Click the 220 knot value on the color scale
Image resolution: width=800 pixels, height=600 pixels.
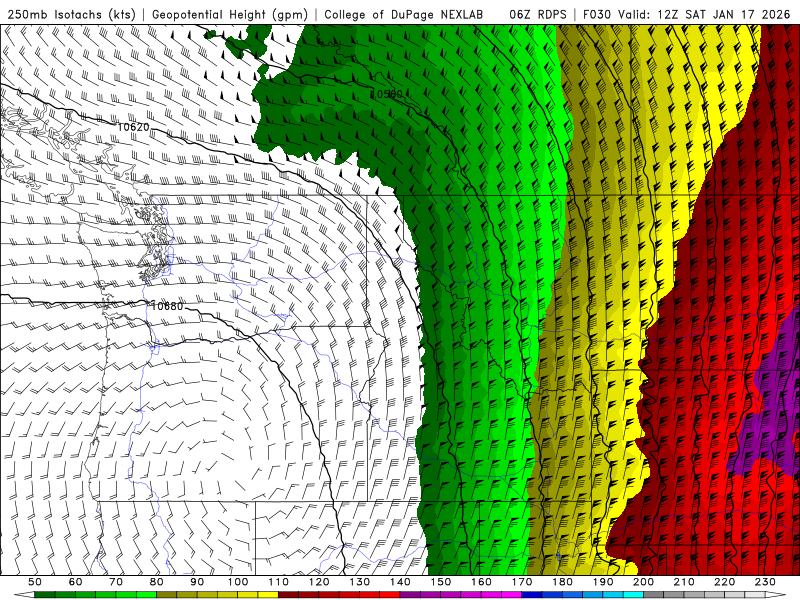point(726,582)
